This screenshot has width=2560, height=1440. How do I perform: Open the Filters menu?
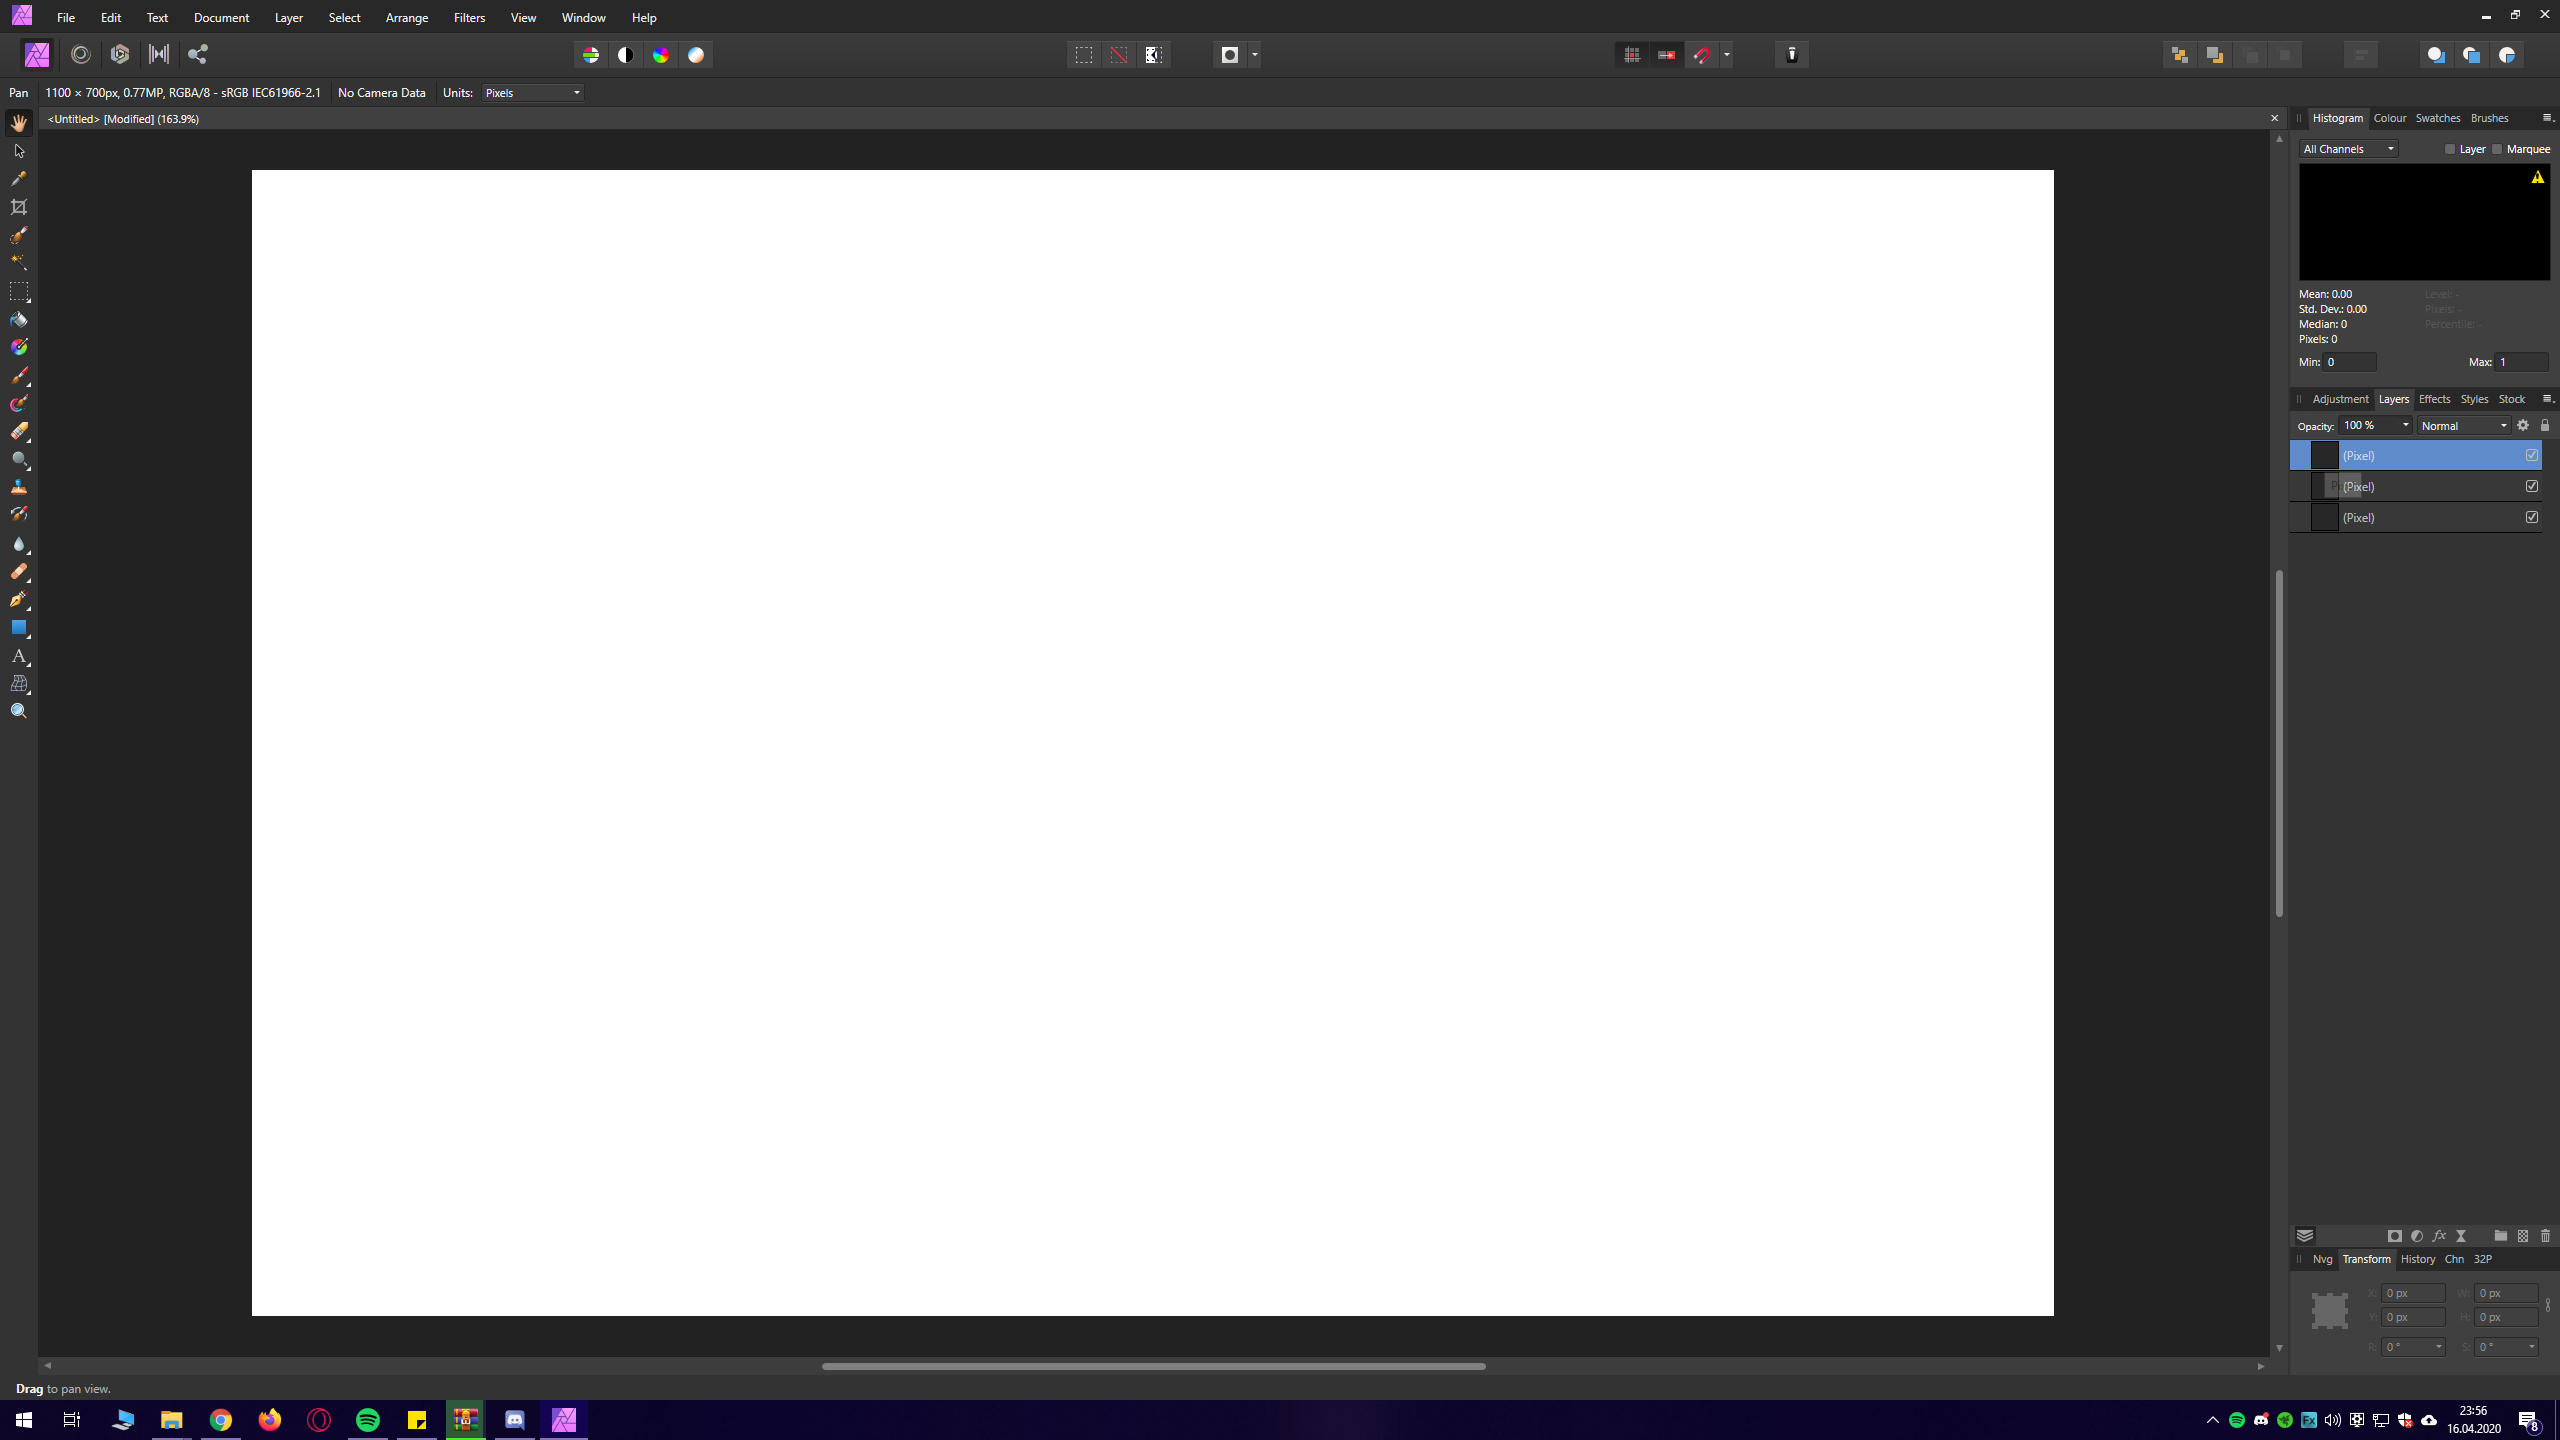click(469, 18)
